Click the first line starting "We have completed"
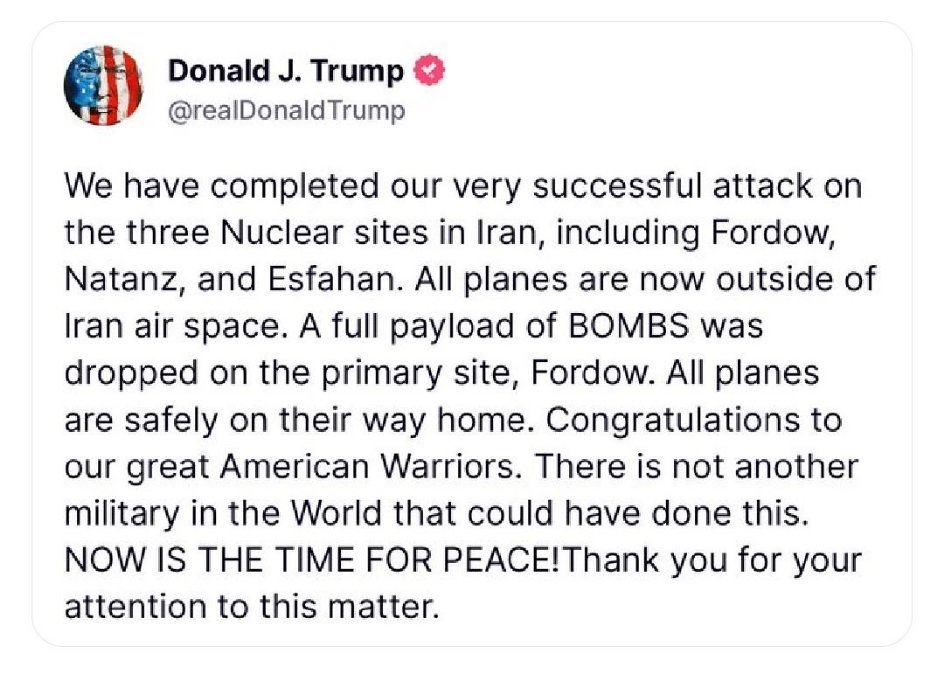The height and width of the screenshot is (679, 944). coord(460,187)
